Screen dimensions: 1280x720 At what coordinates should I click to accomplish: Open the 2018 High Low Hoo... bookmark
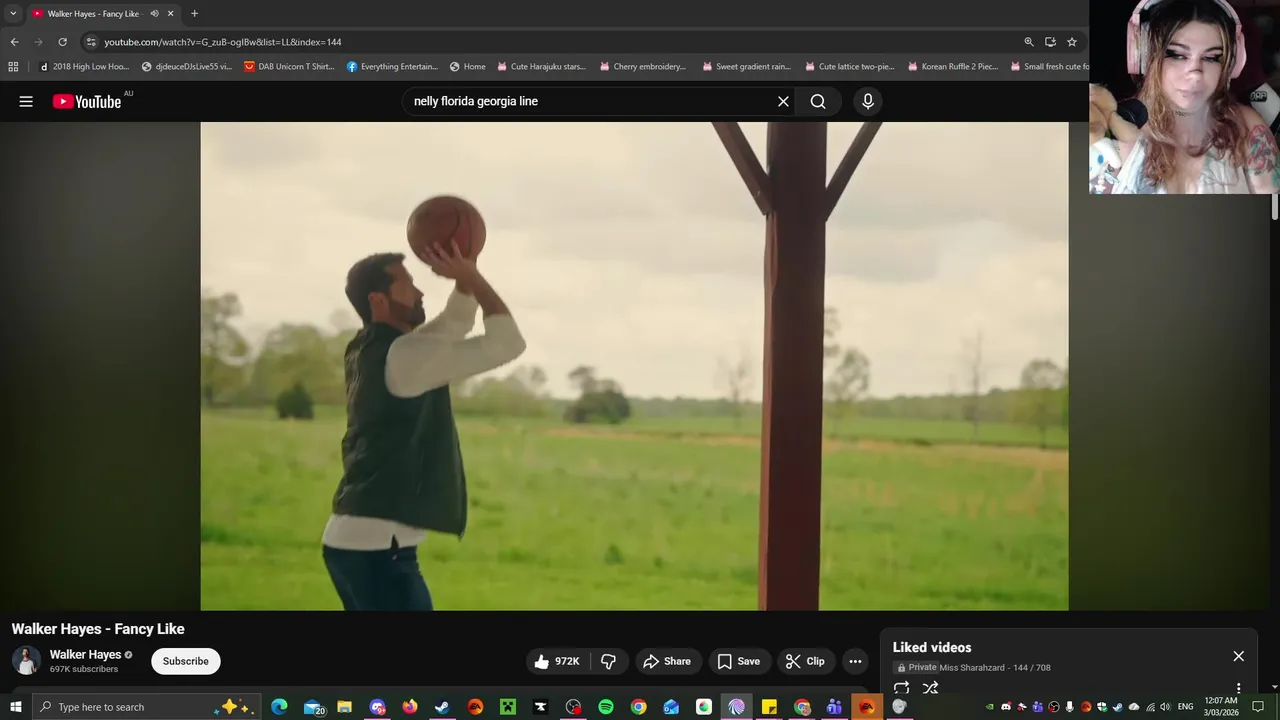point(84,67)
